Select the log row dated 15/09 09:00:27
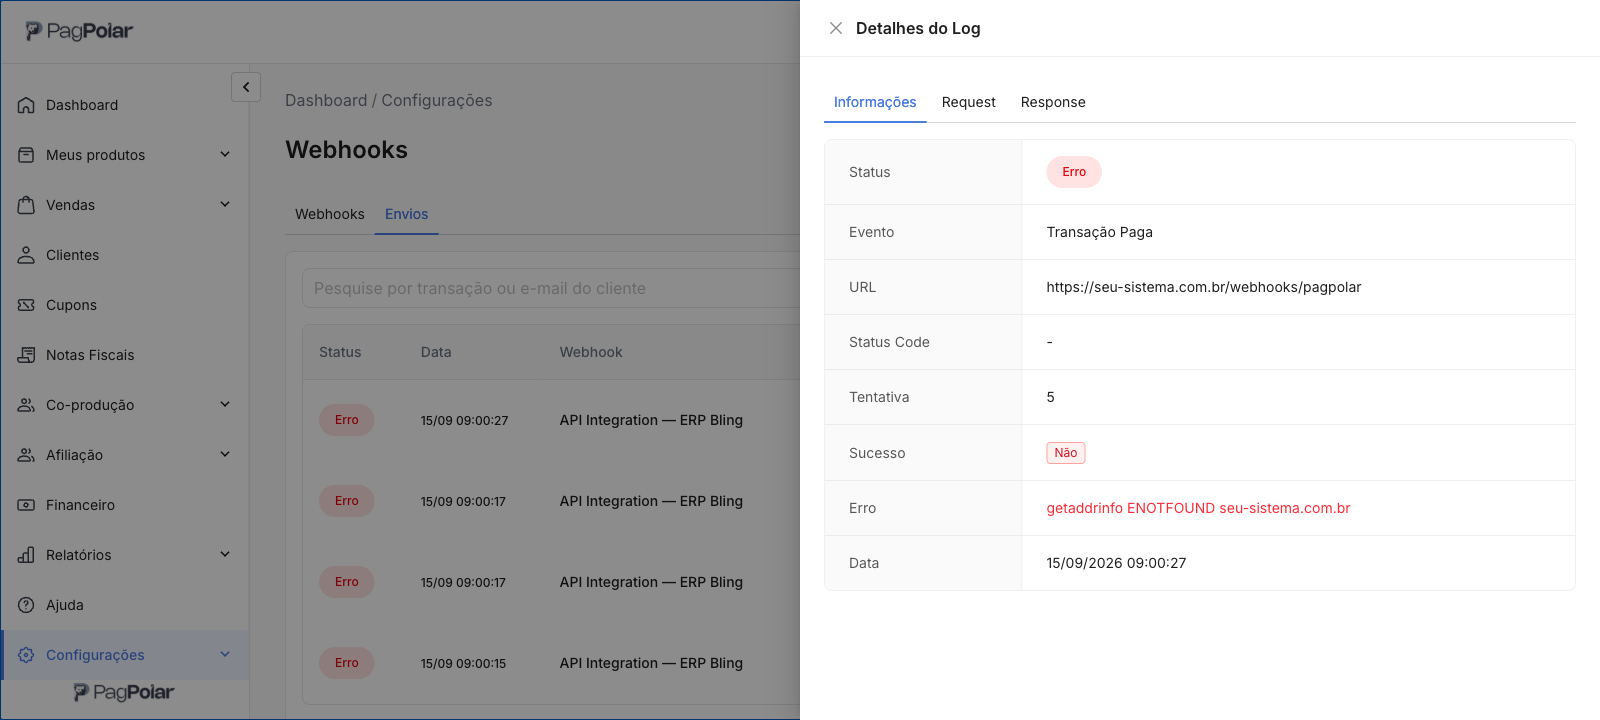 [x=551, y=420]
